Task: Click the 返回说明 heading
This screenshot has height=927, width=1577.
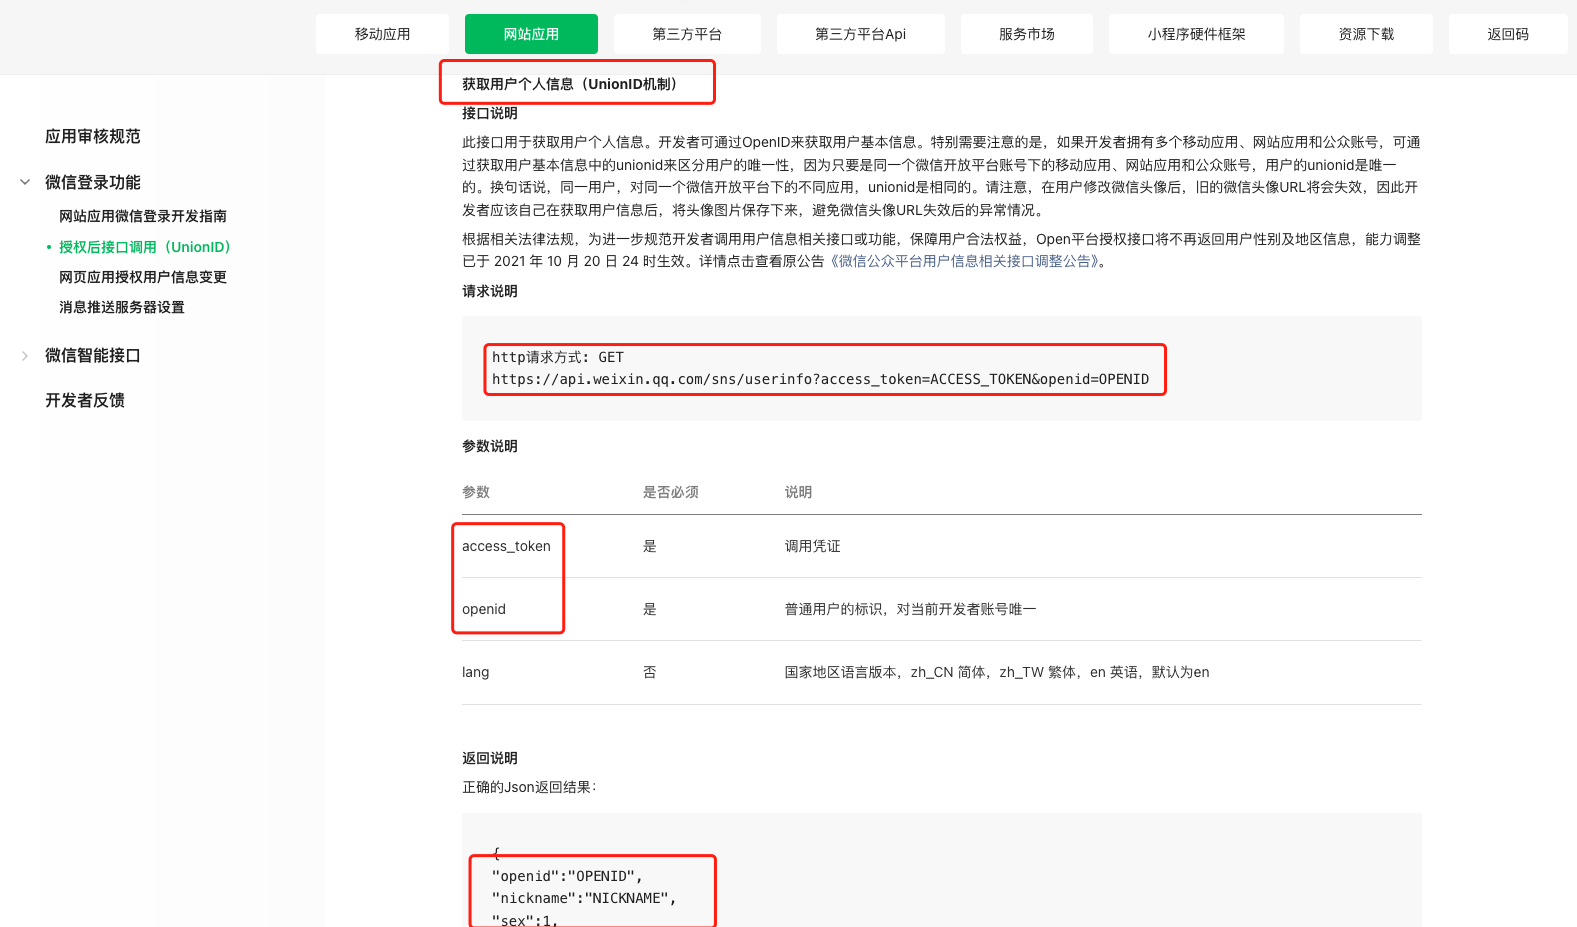Action: [x=490, y=758]
